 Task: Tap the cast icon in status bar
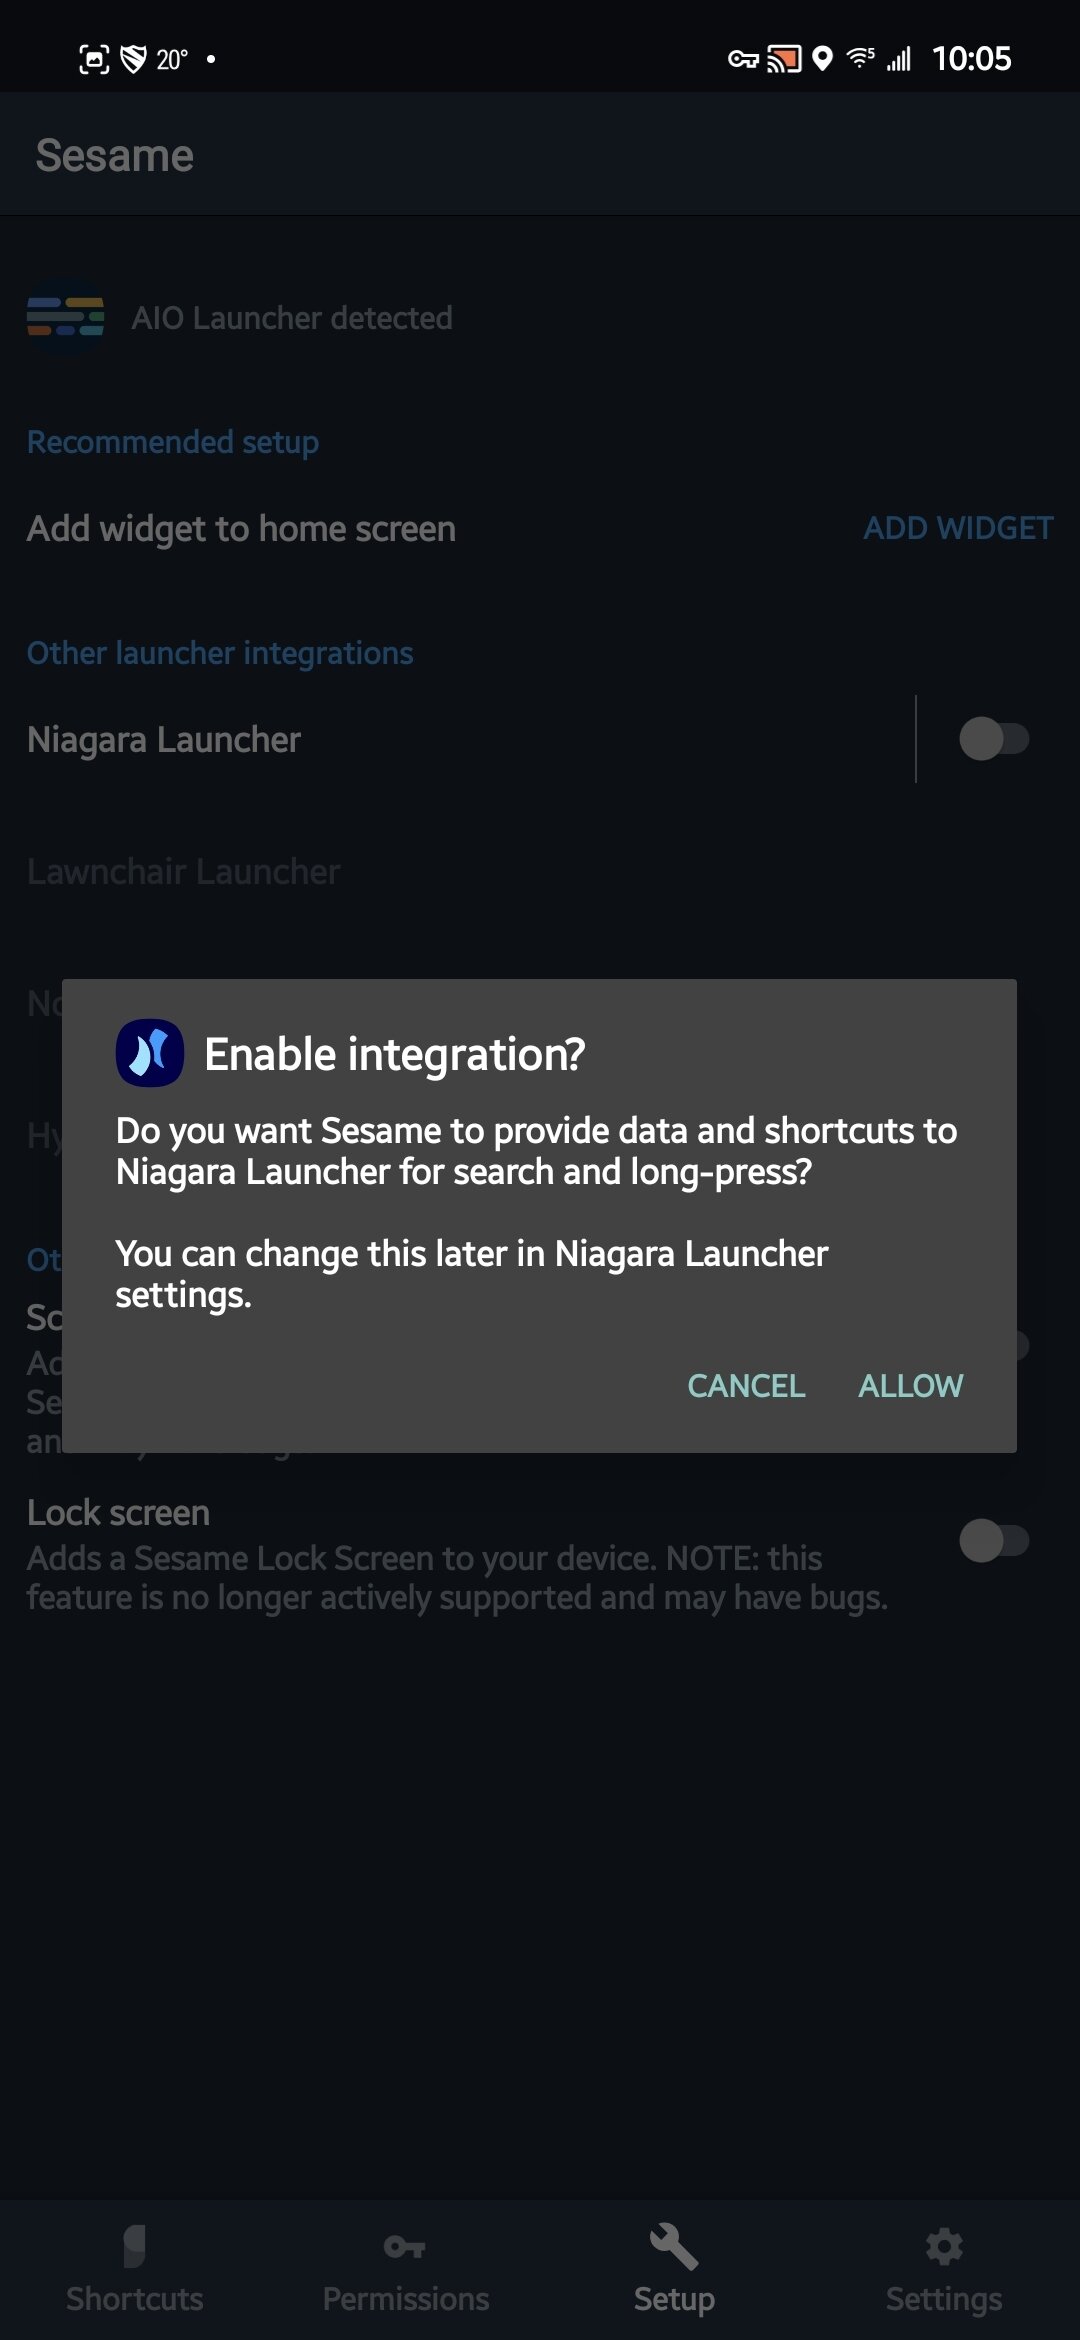pyautogui.click(x=784, y=59)
